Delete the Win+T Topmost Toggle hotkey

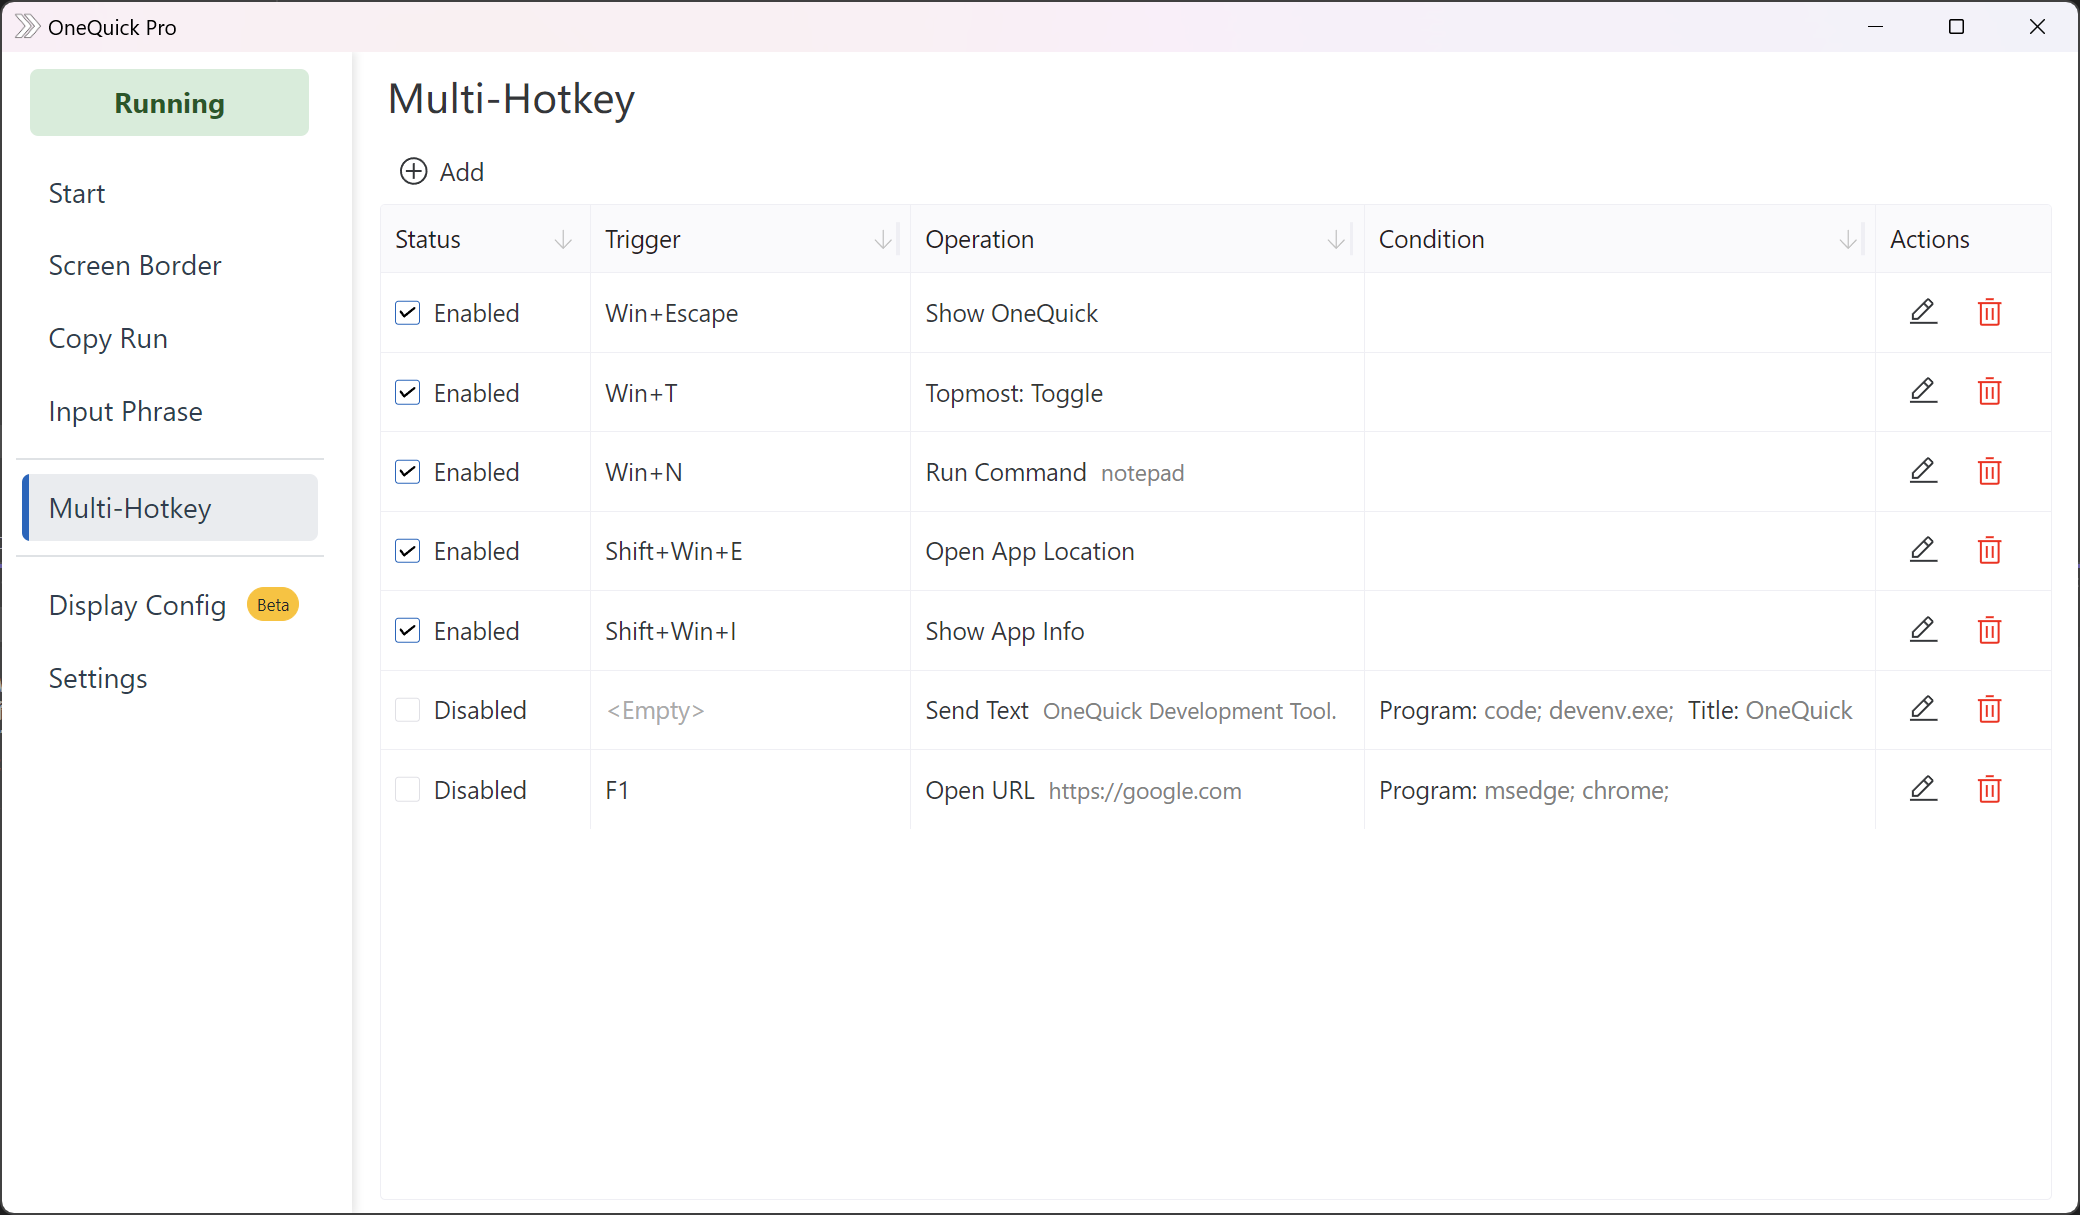coord(1989,392)
